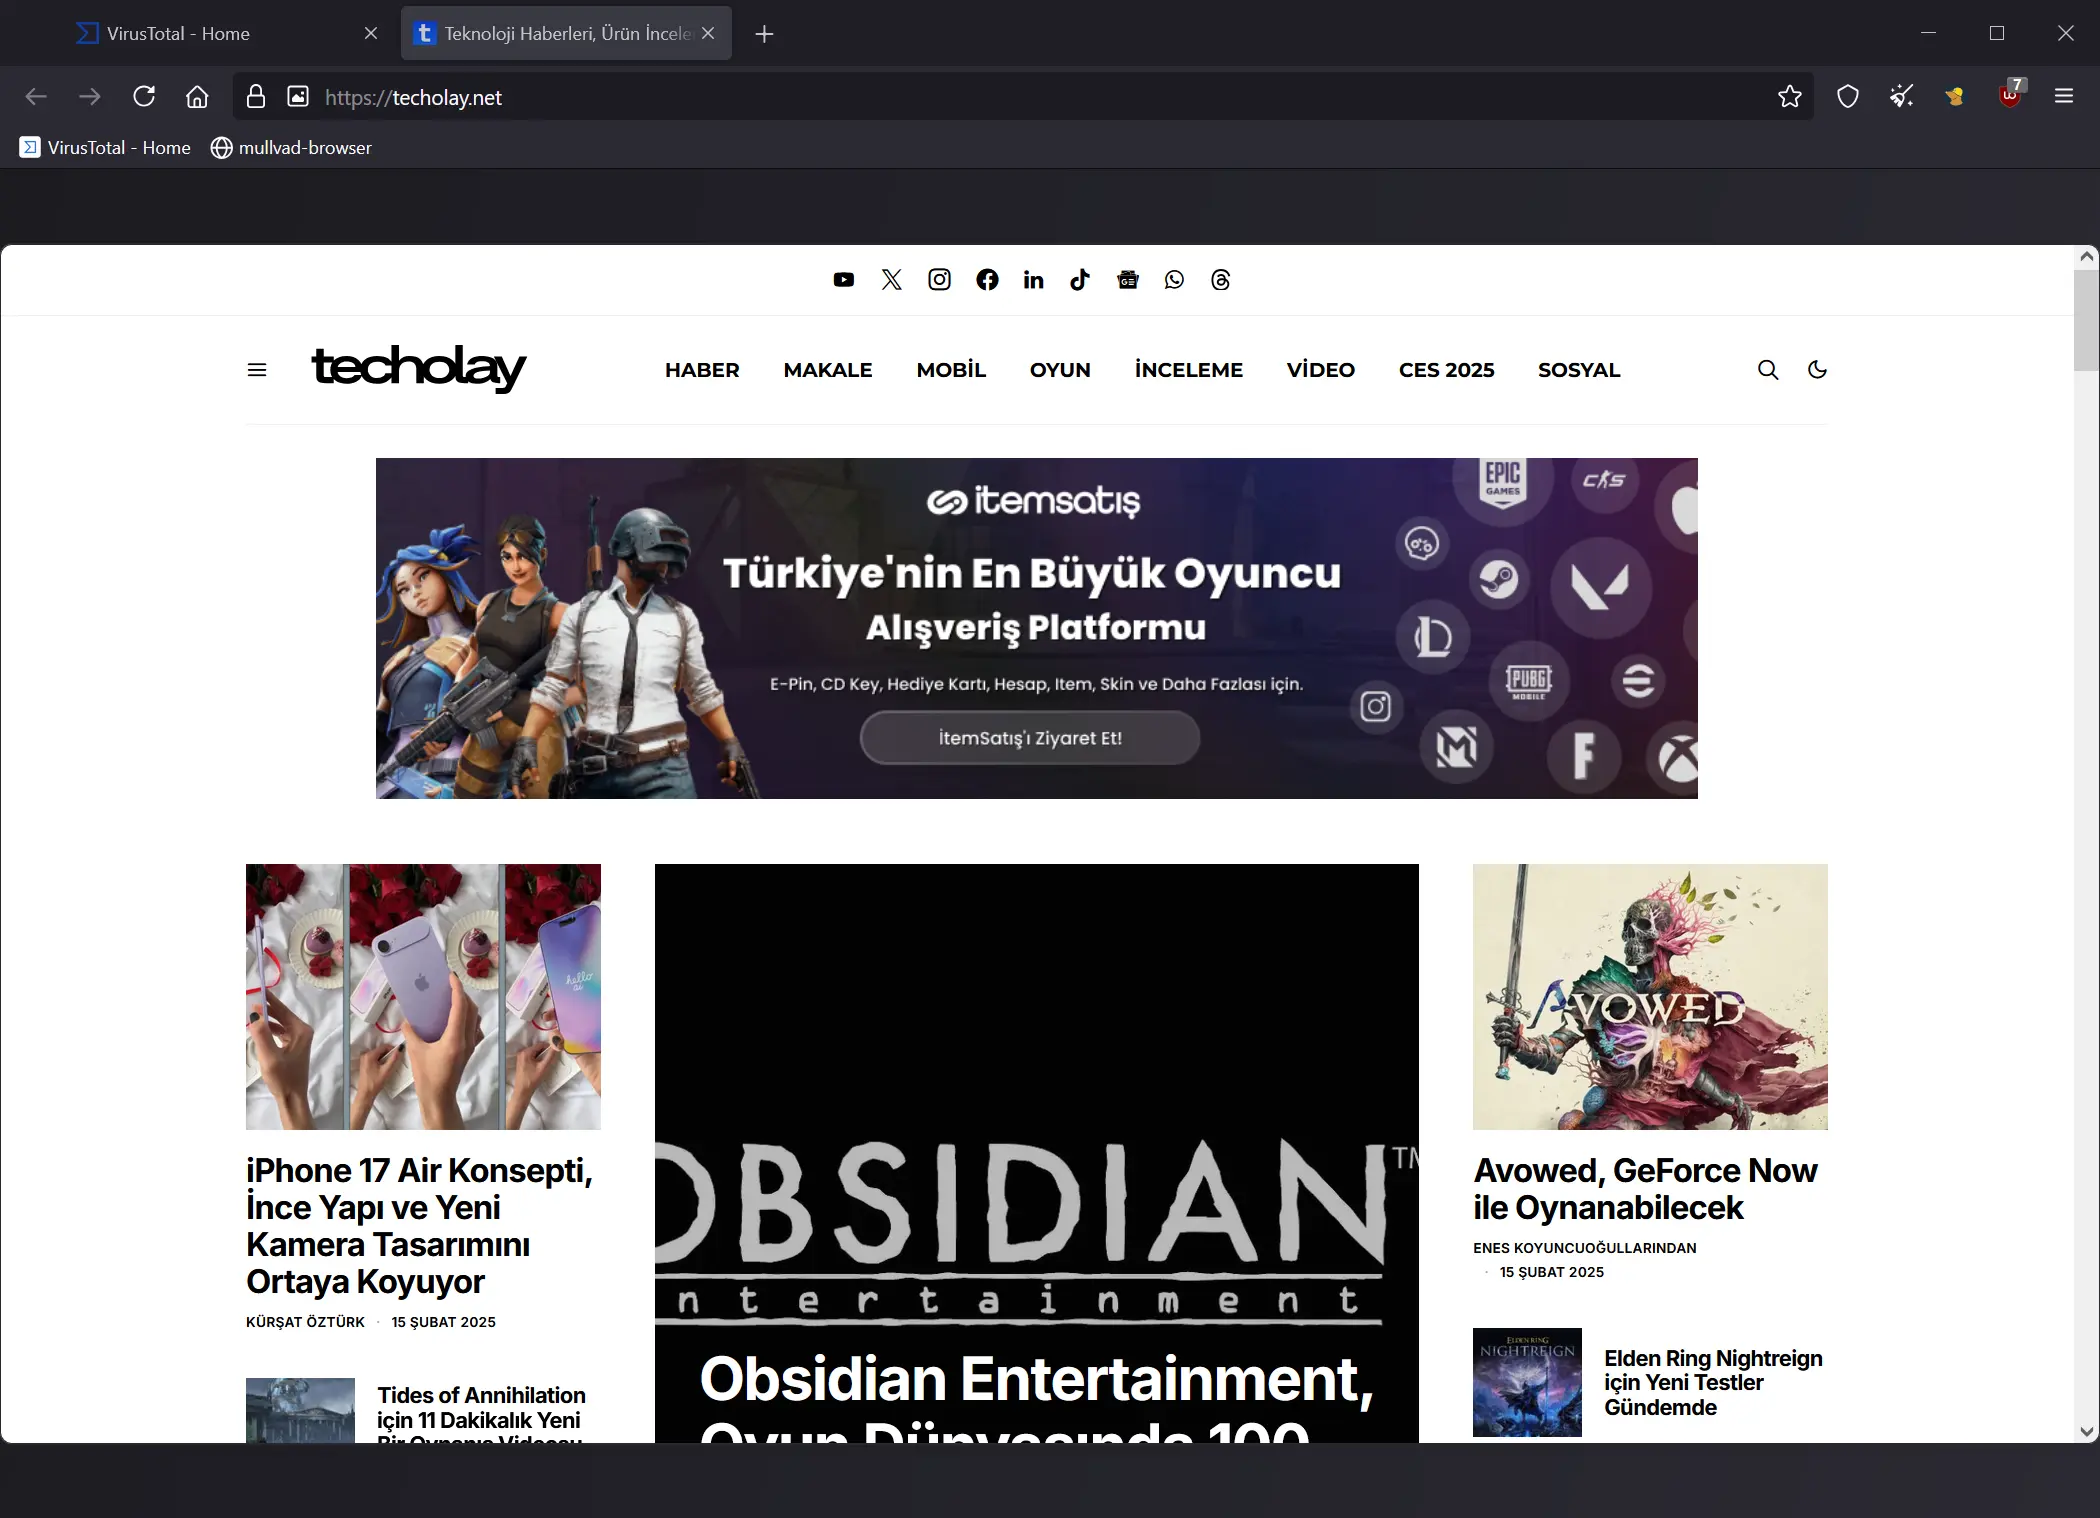2100x1518 pixels.
Task: Open the shield protection icon
Action: point(1848,97)
